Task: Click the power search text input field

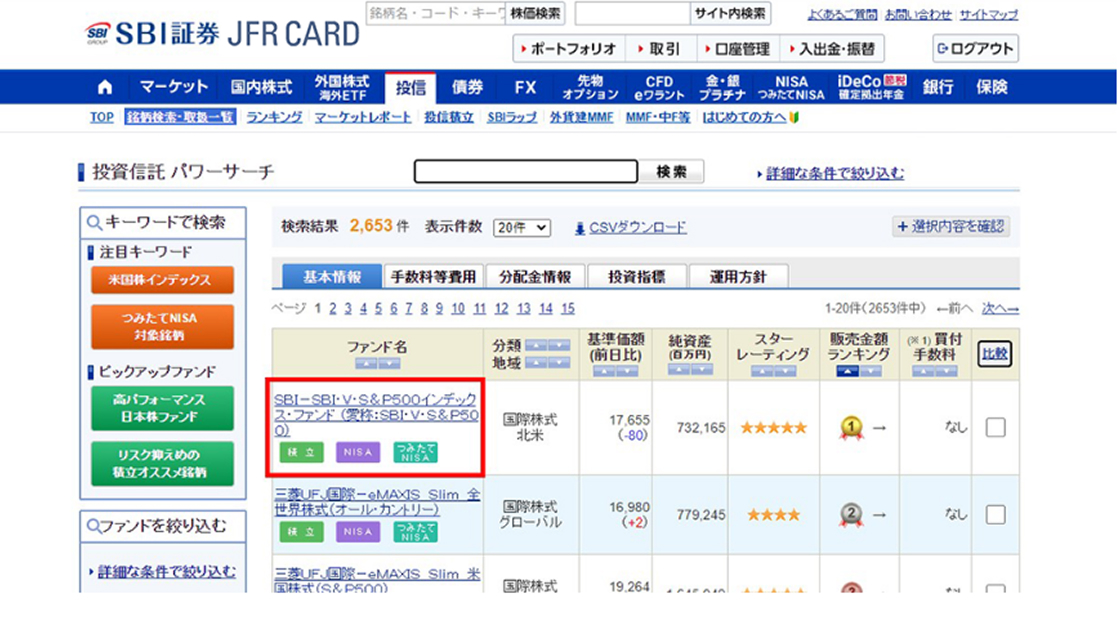Action: [526, 172]
